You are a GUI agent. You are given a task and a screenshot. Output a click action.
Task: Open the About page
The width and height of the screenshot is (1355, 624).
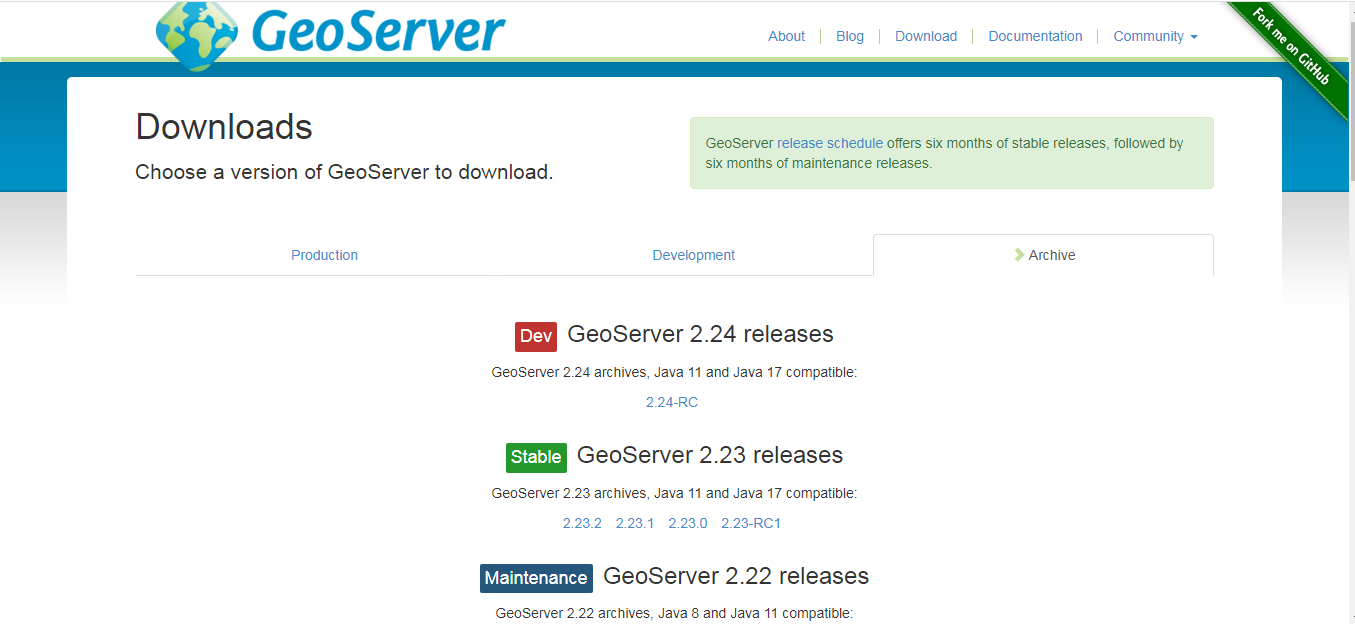(786, 36)
